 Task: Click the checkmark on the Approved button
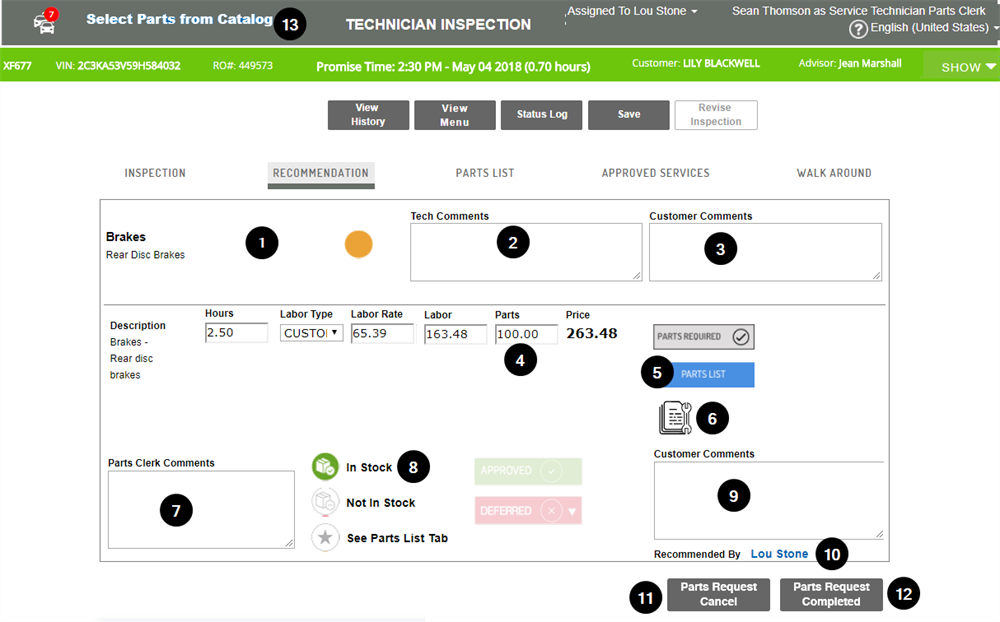point(553,471)
